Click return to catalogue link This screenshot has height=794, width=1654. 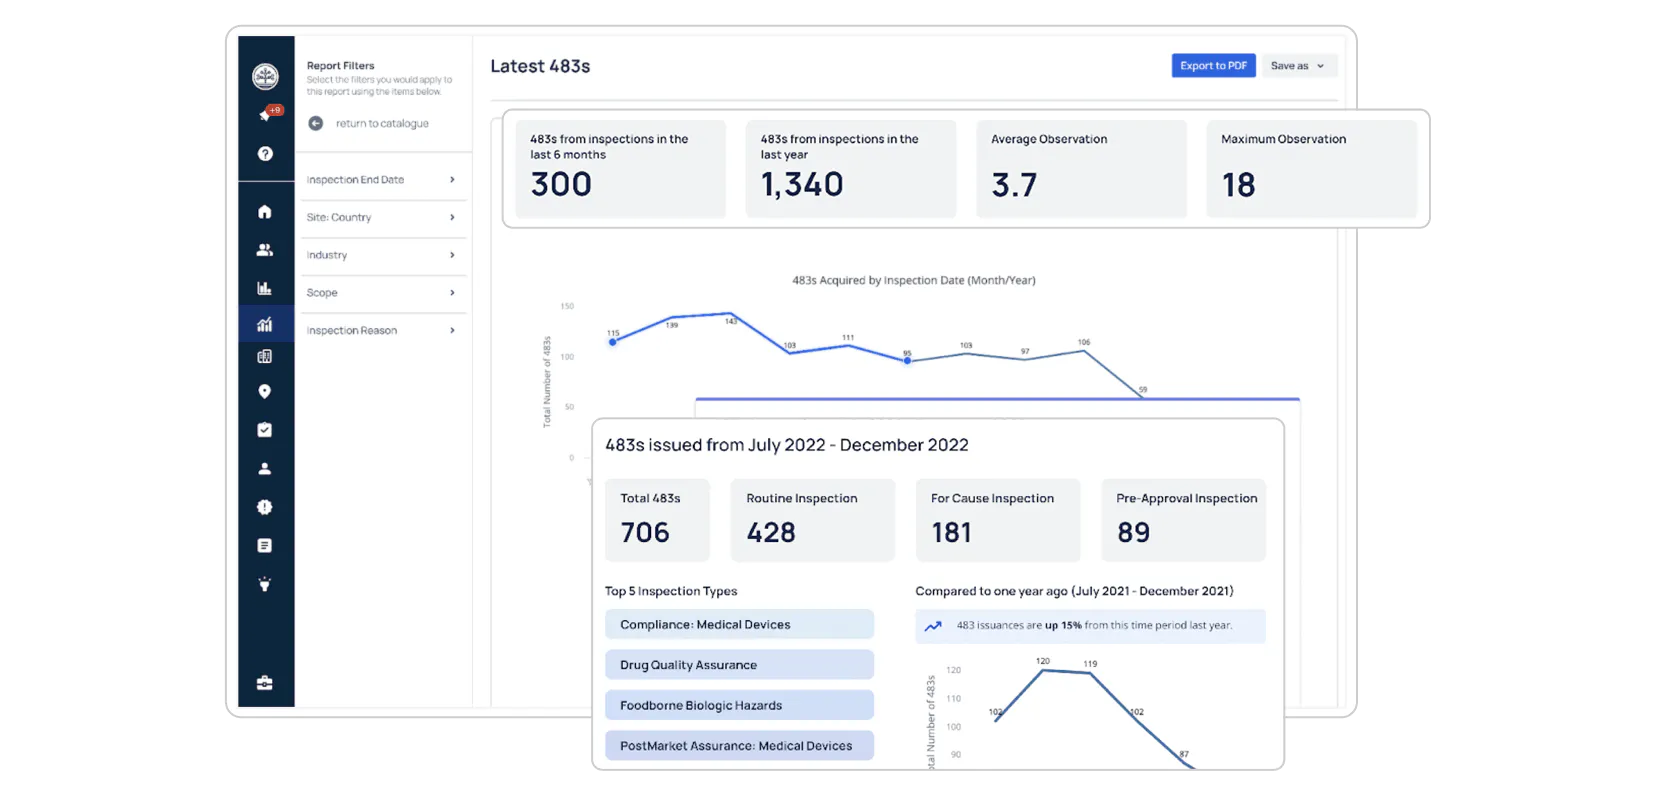tap(382, 123)
